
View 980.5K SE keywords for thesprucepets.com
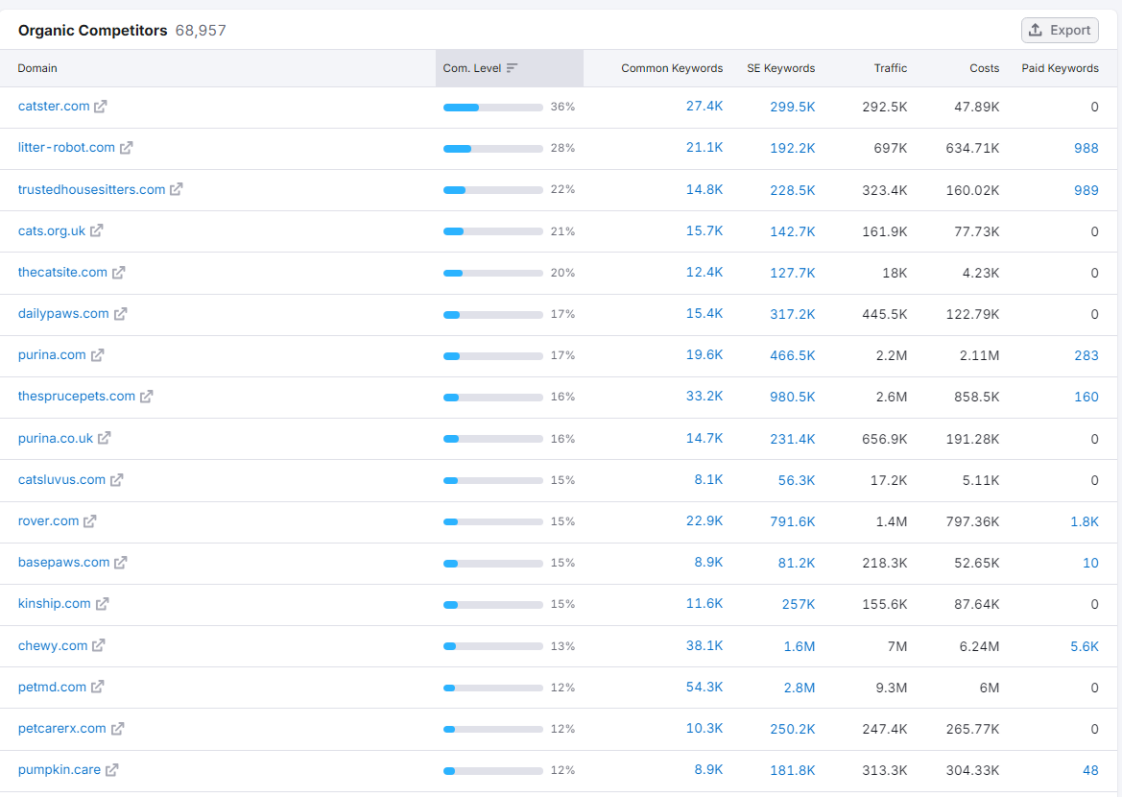click(792, 397)
